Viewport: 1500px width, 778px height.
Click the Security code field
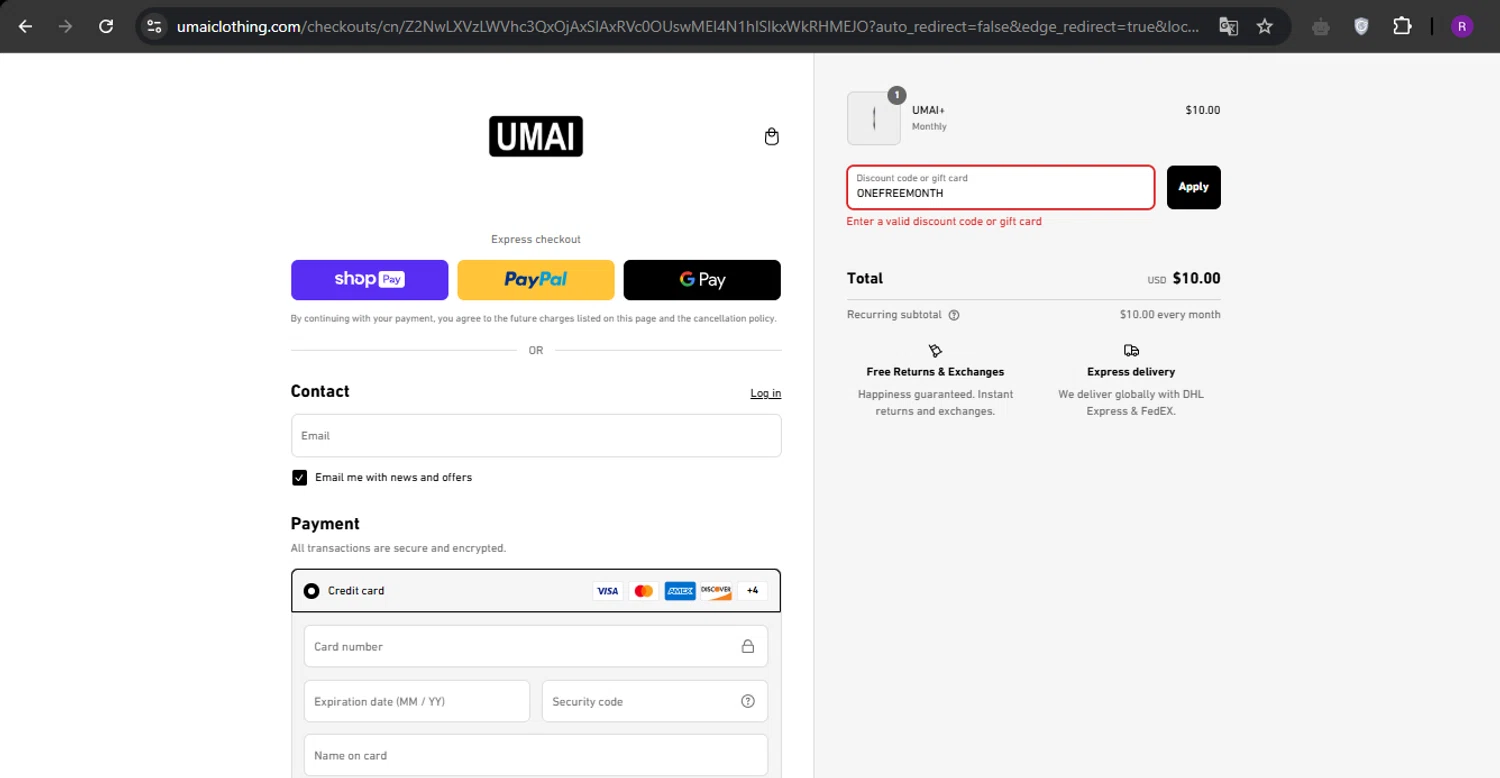coord(655,701)
